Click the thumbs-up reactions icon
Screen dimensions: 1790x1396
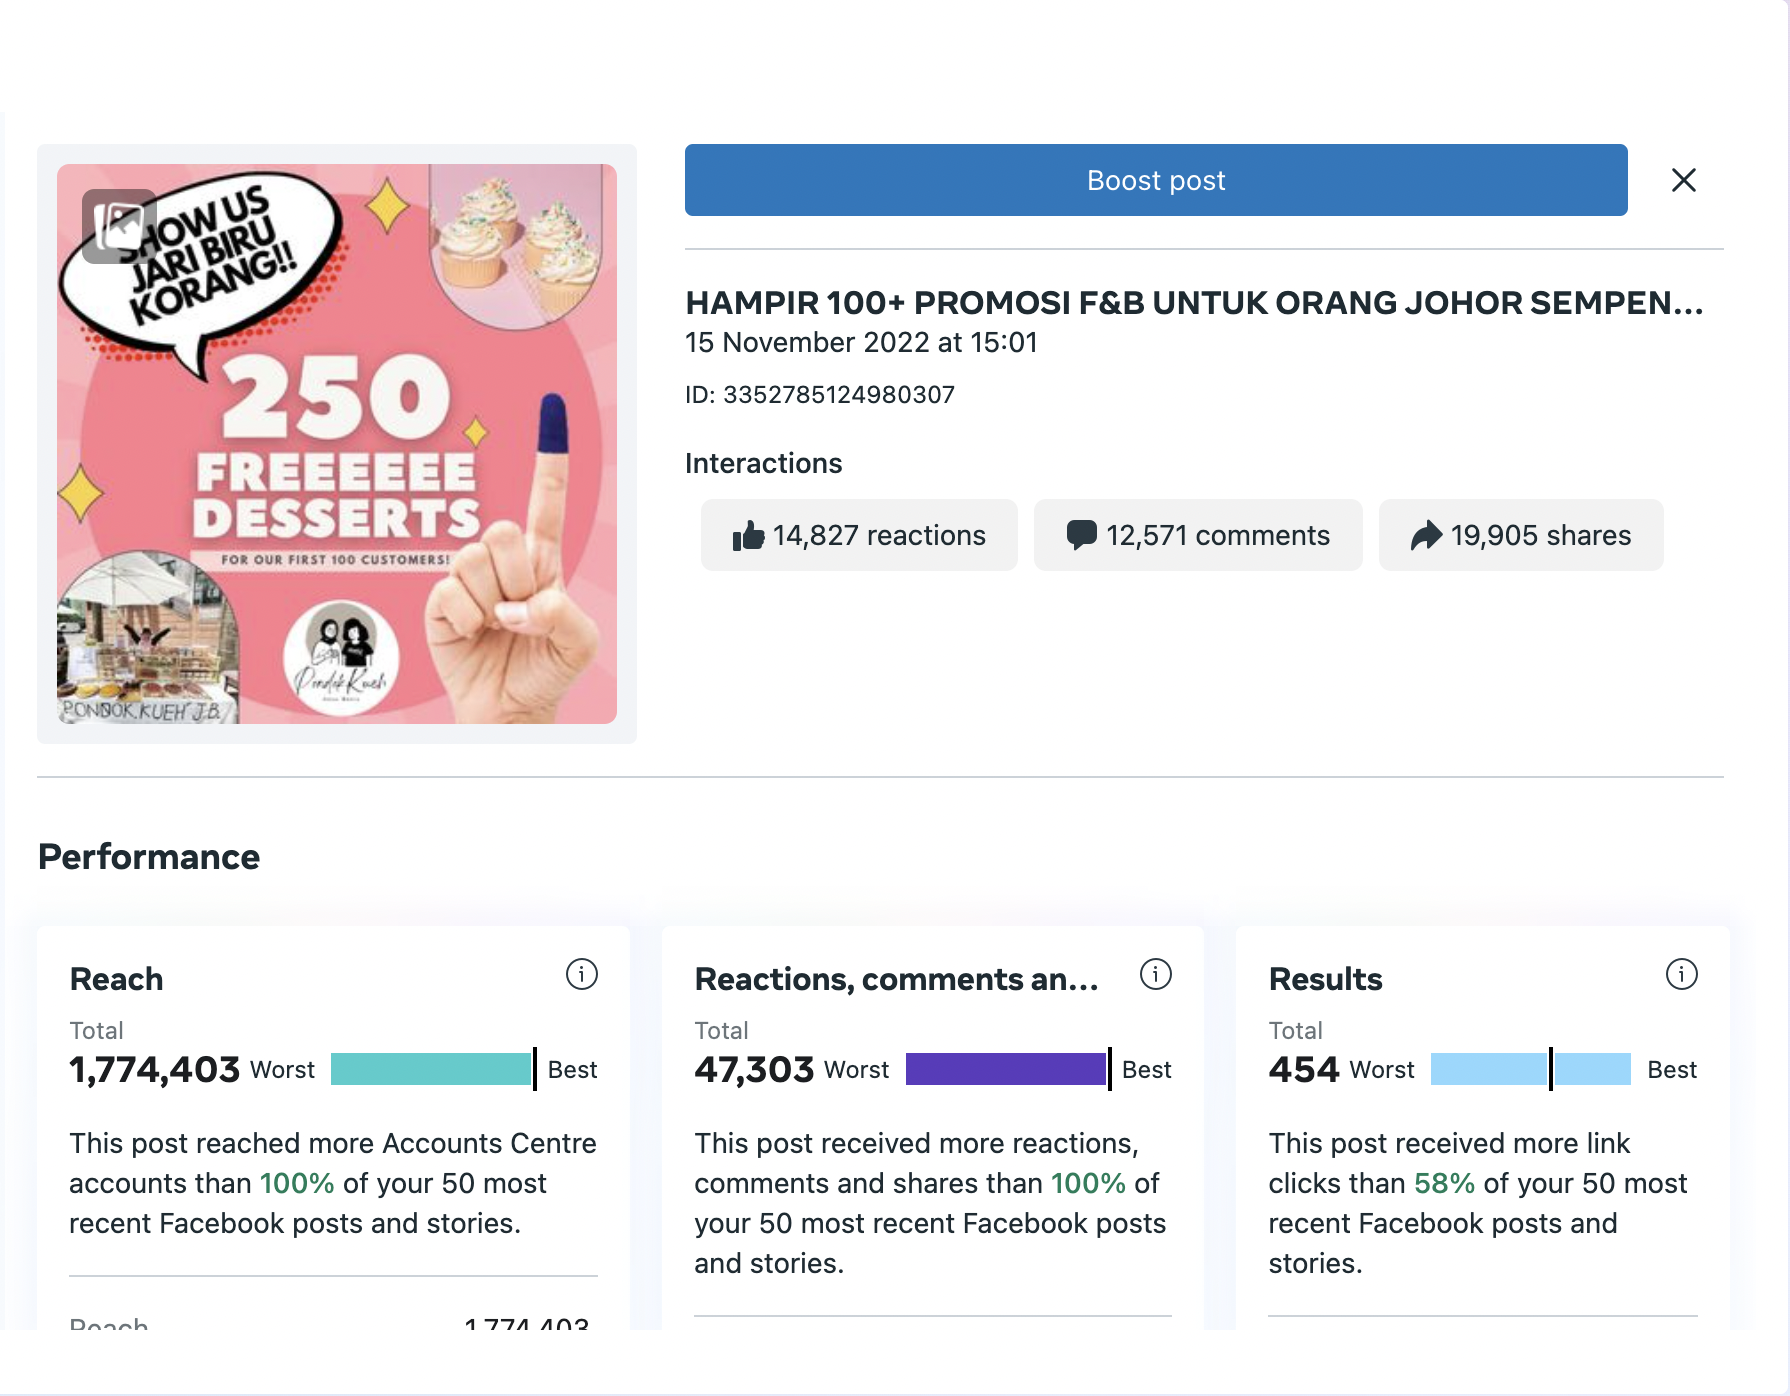point(748,536)
